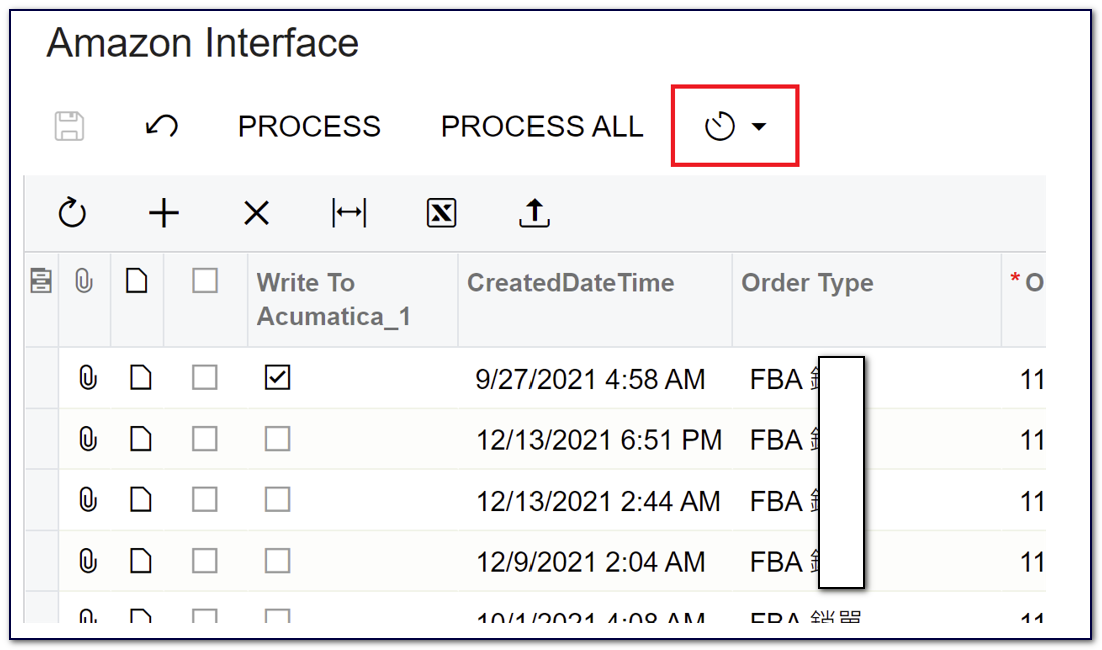Click the PROCESS ALL button
This screenshot has height=650, width=1102.
(x=542, y=126)
